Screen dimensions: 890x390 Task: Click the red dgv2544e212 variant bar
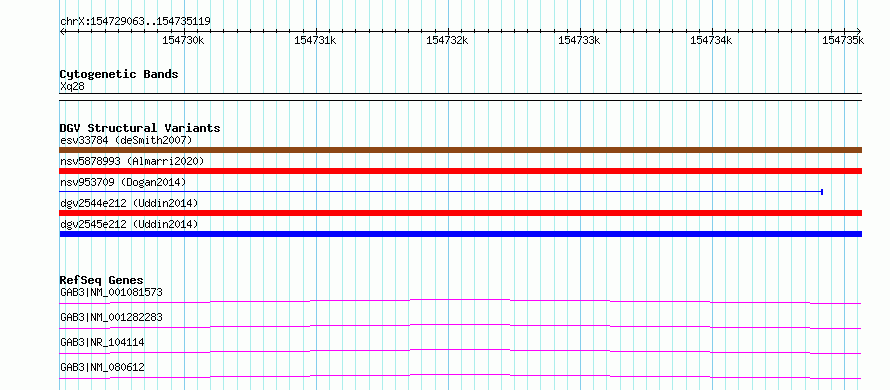tap(460, 213)
